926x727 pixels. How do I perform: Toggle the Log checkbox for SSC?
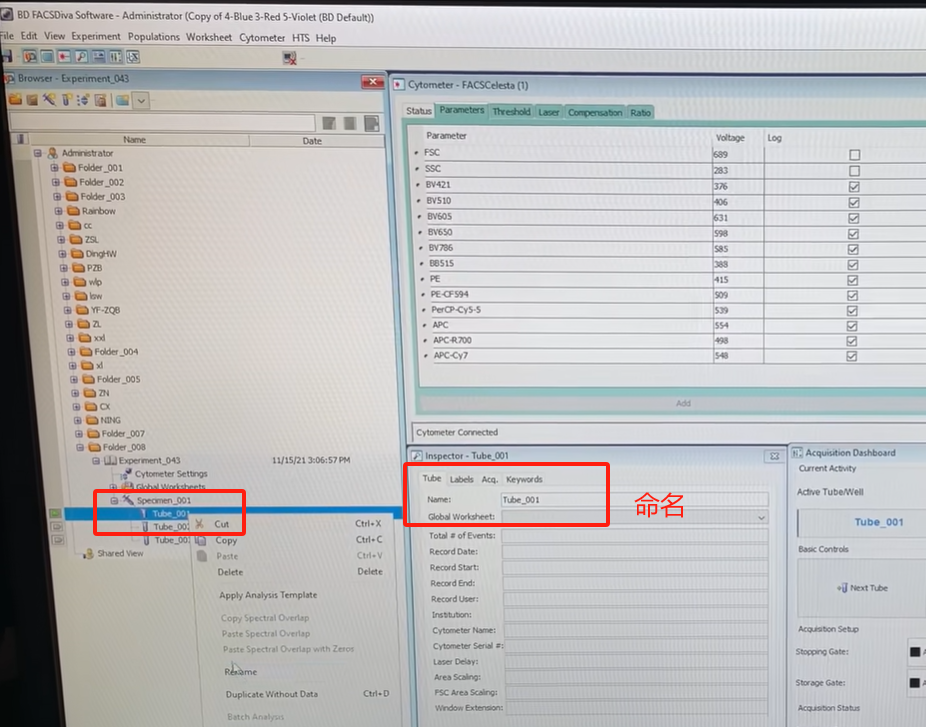[855, 171]
